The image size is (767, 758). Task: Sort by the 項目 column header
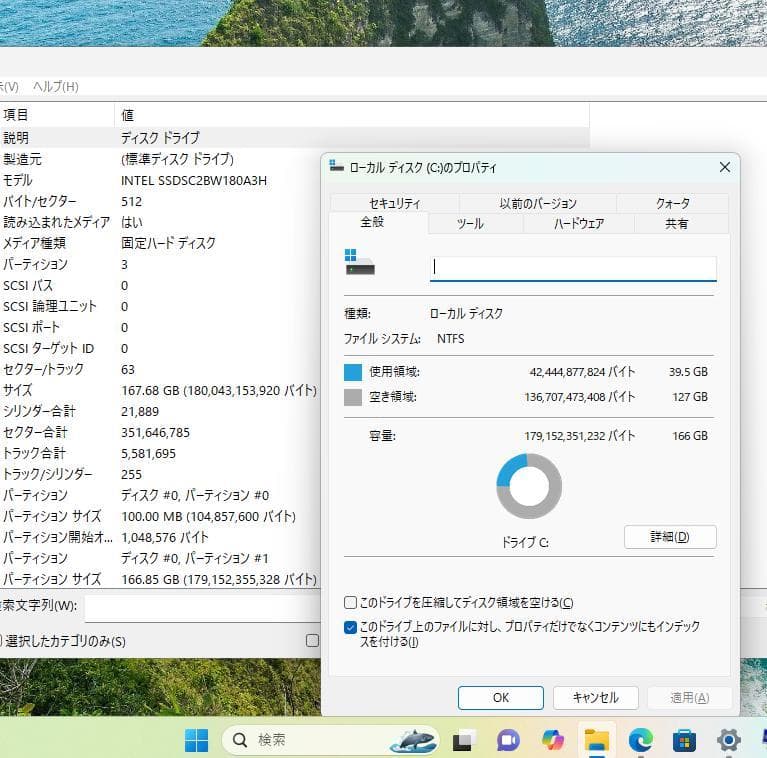[x=57, y=115]
